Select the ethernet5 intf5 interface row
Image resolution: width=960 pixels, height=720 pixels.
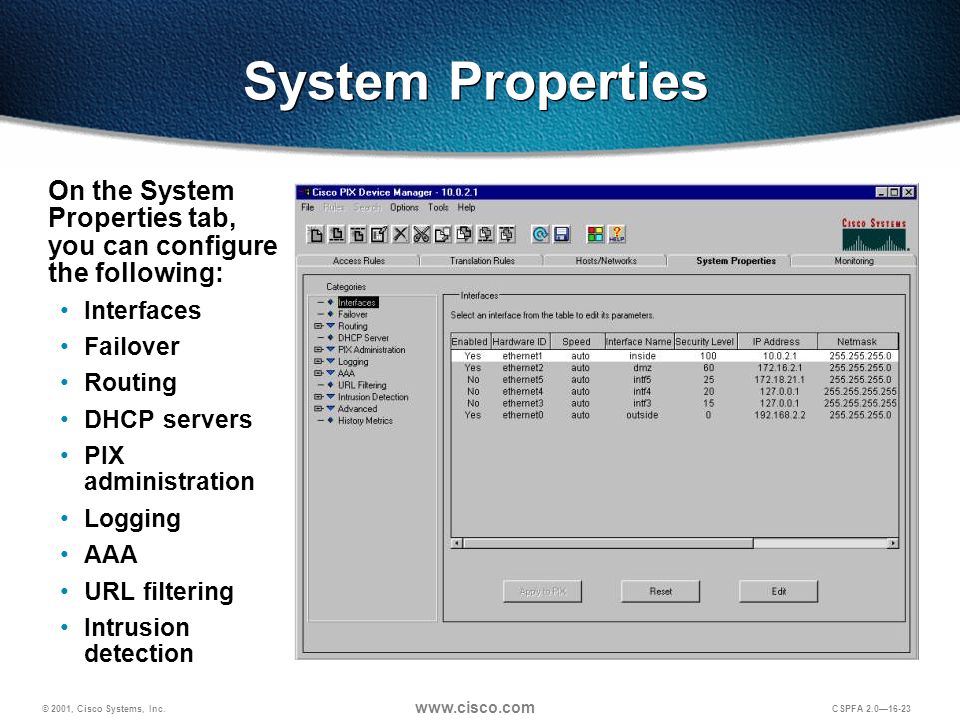coord(674,380)
